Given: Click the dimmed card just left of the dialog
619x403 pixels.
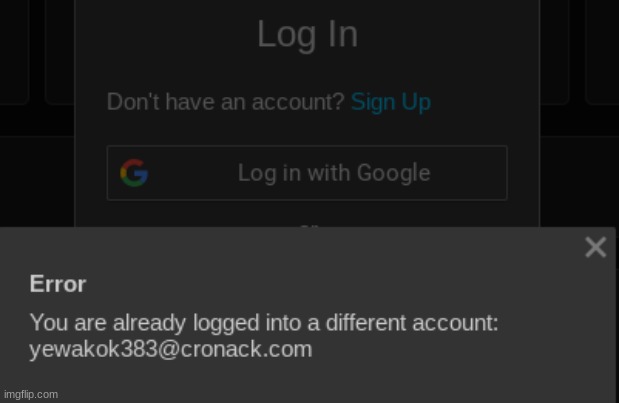Looking at the screenshot, I should click(x=60, y=51).
